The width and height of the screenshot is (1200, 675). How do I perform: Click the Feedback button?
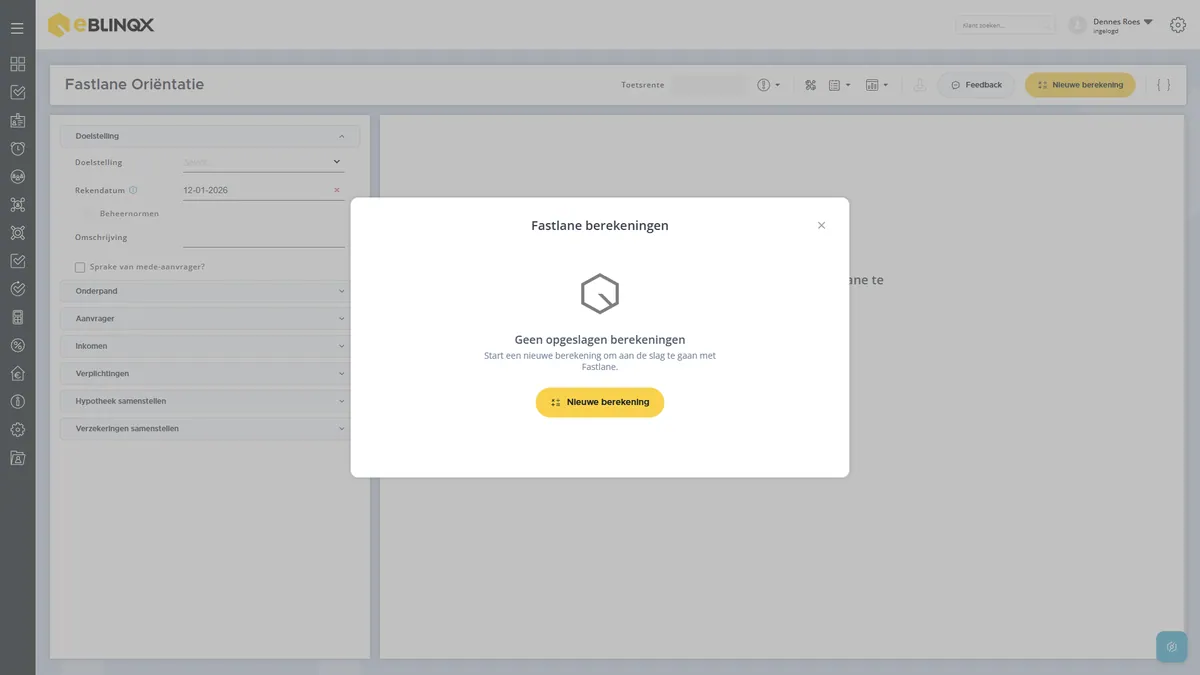coord(976,85)
